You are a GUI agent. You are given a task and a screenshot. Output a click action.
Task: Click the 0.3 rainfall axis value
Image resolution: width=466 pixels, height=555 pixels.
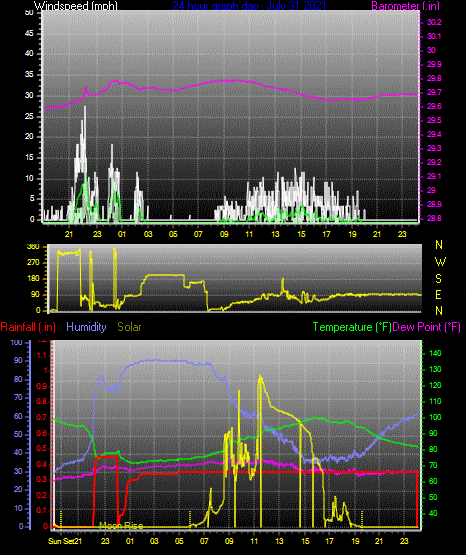point(42,480)
